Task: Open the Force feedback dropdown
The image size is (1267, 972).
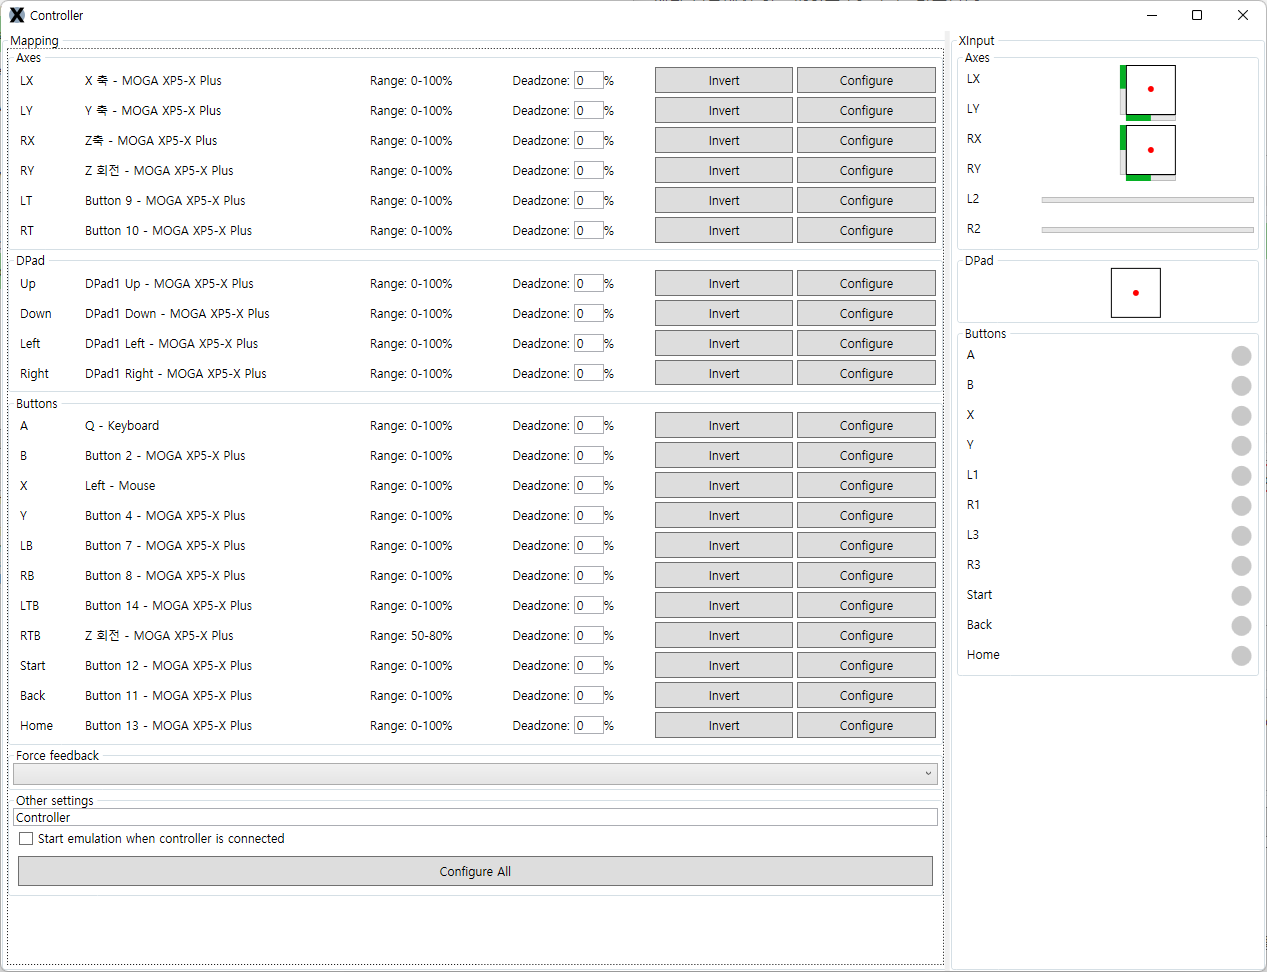Action: tap(476, 774)
